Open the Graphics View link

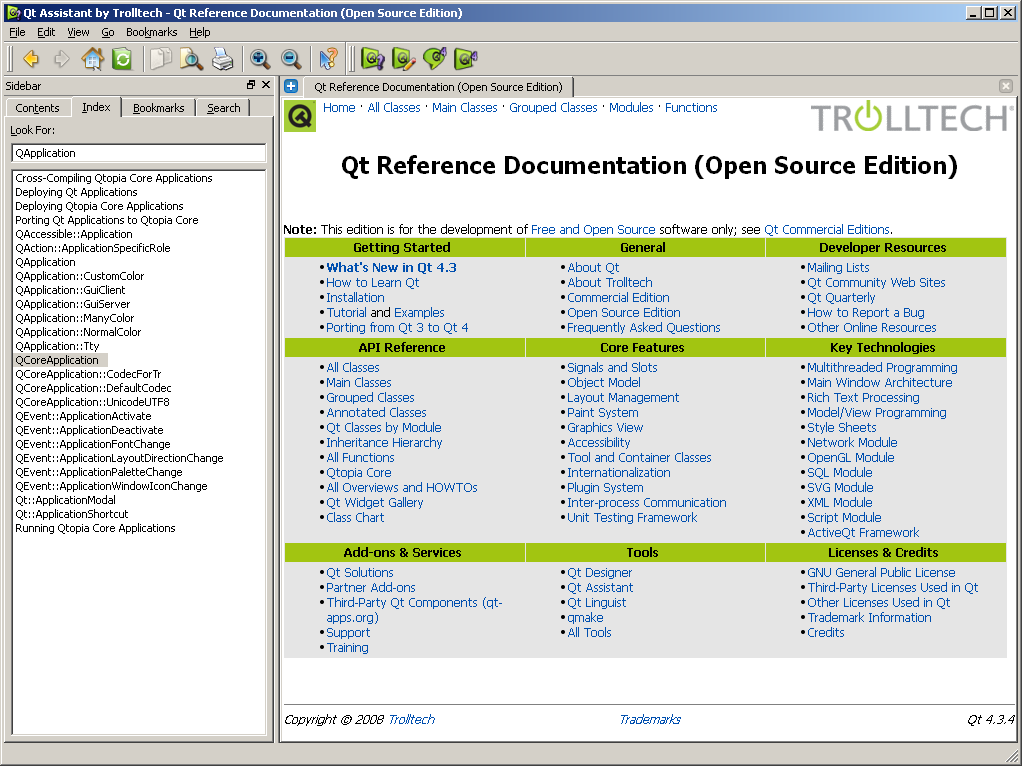[x=605, y=428]
